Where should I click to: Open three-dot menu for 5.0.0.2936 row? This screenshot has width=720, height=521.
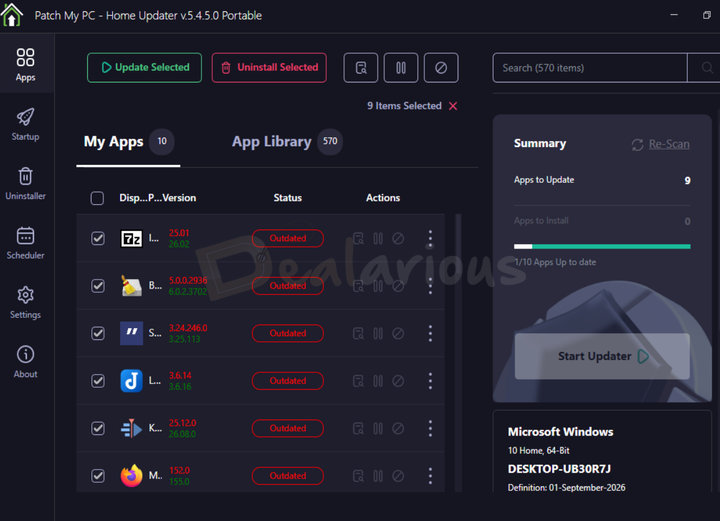point(430,286)
